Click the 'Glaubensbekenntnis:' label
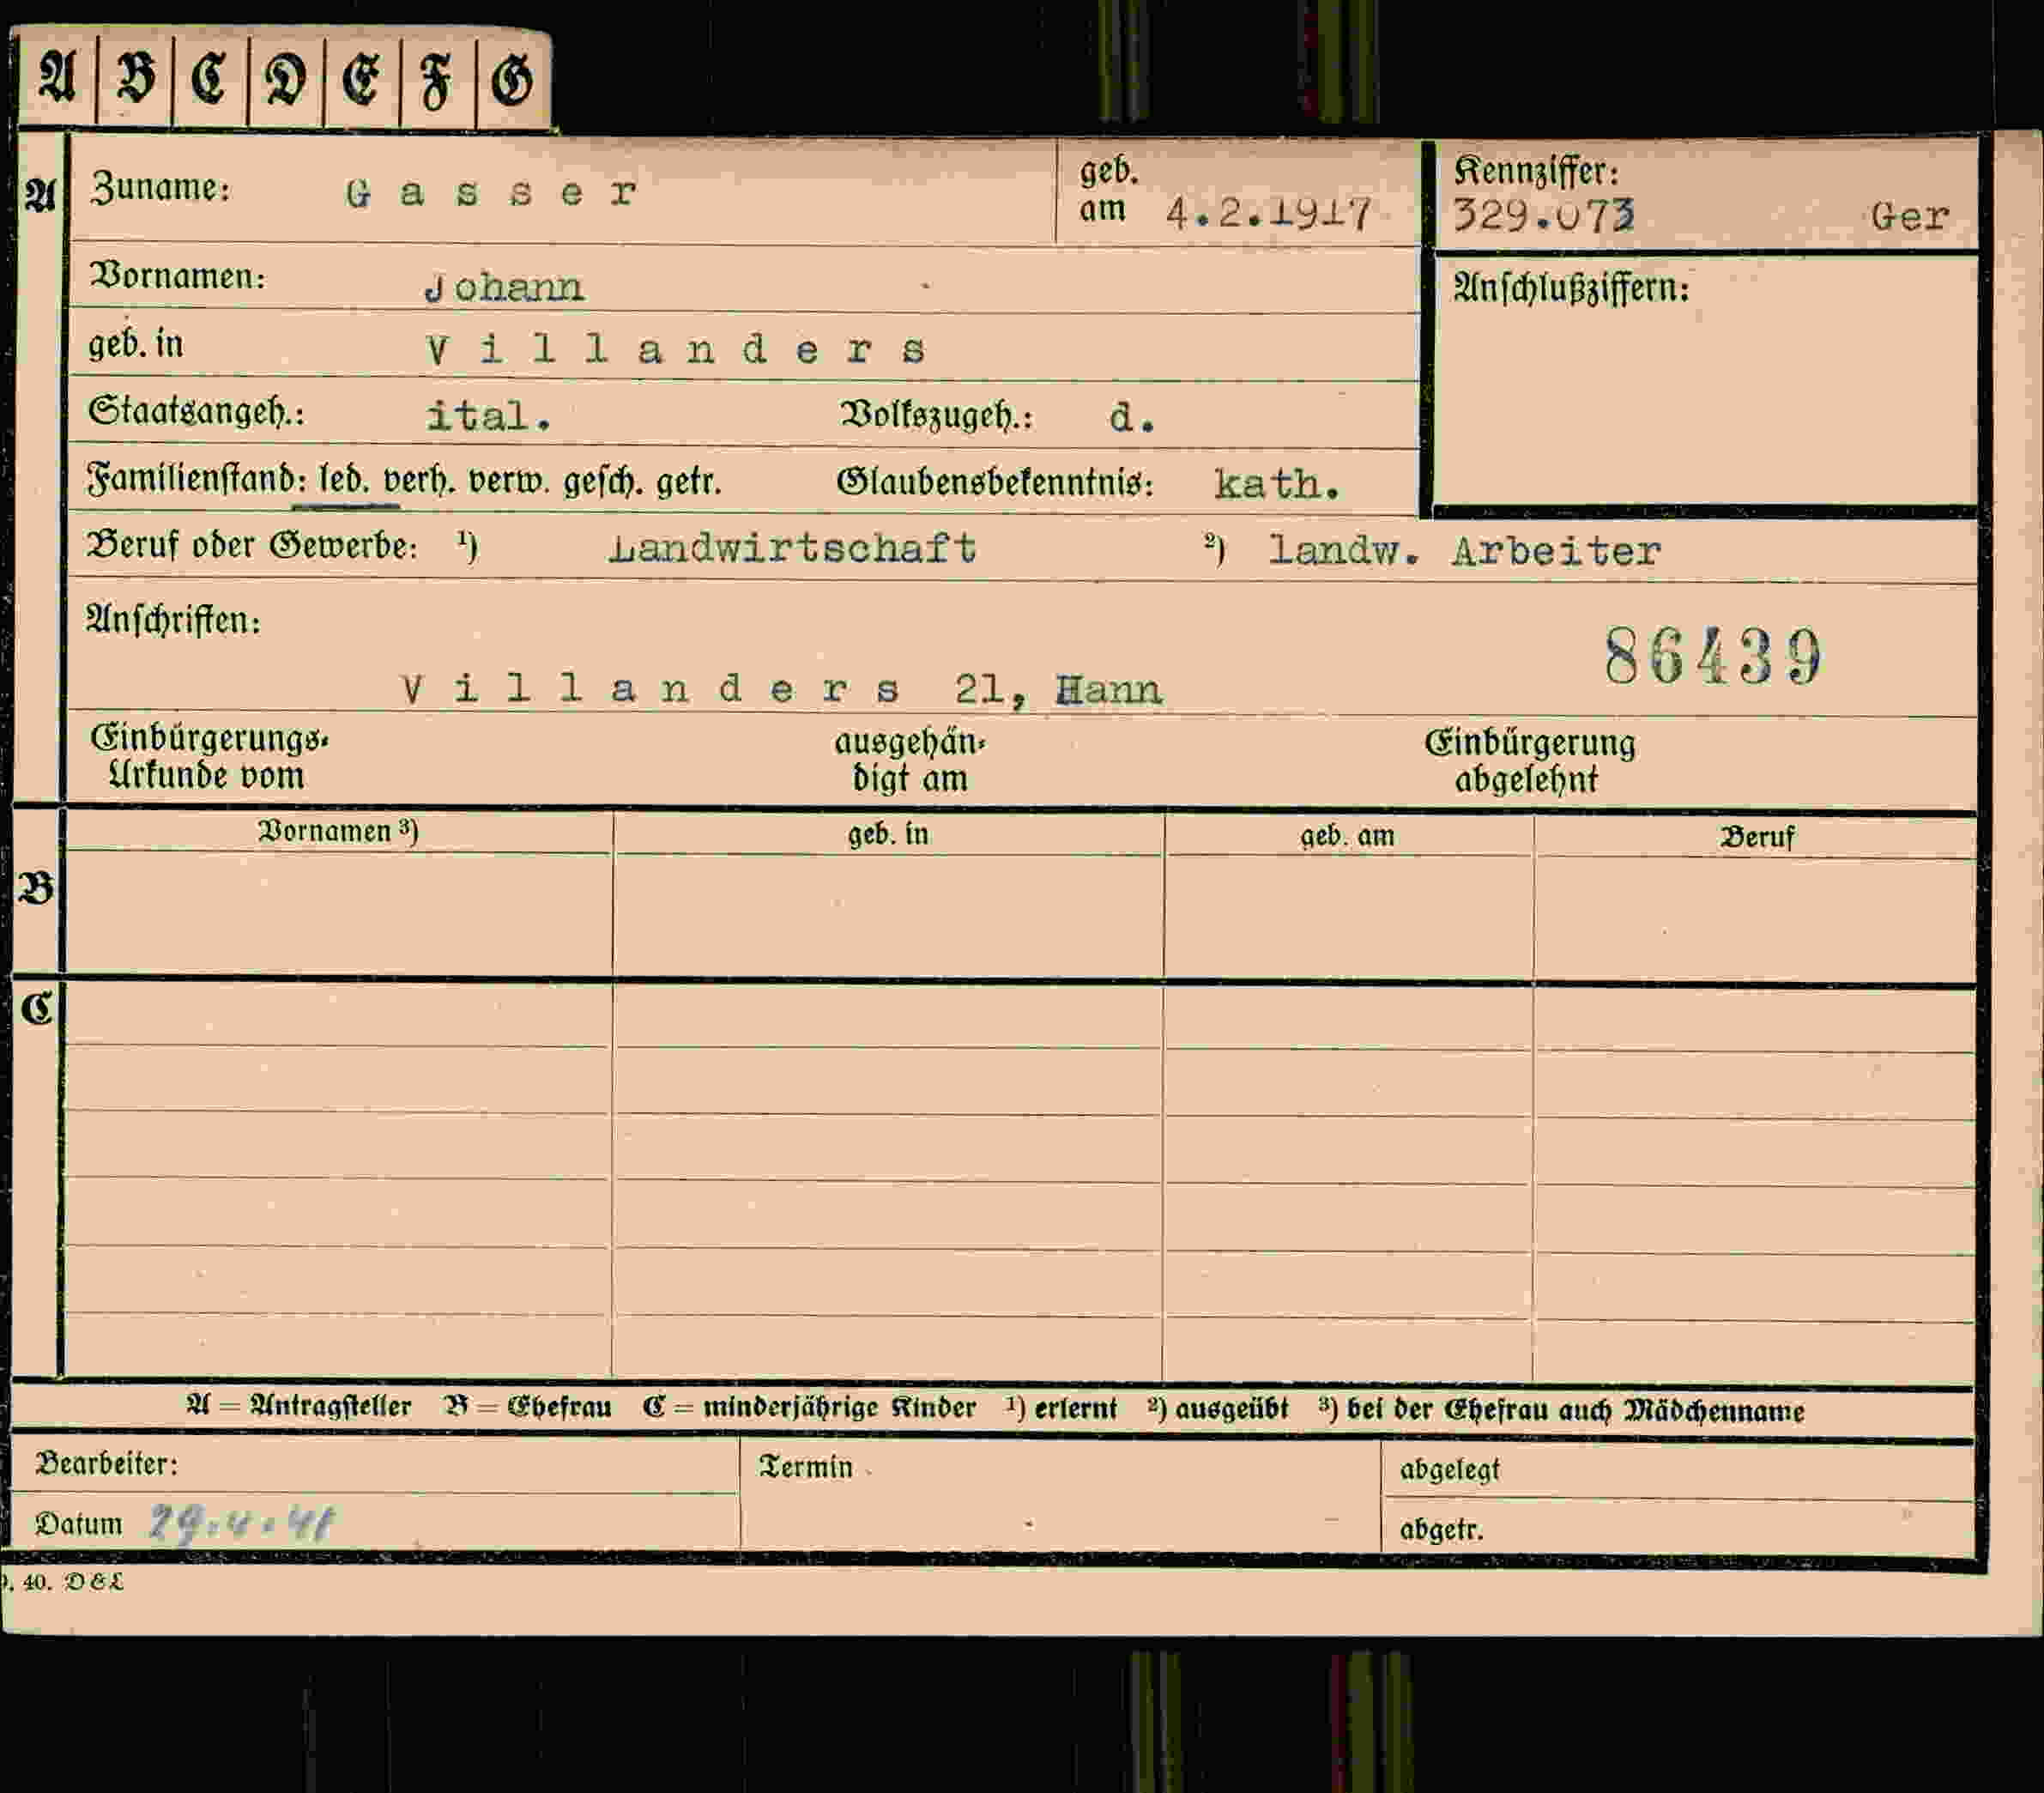Viewport: 2044px width, 1793px height. [x=995, y=483]
